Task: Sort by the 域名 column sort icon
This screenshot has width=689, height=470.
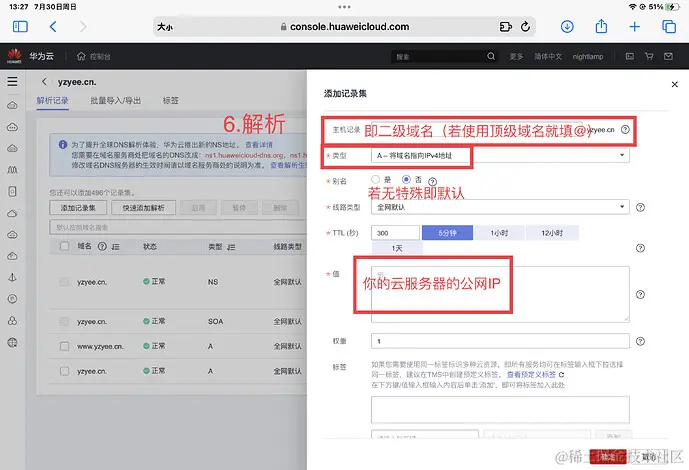Action: [x=115, y=247]
